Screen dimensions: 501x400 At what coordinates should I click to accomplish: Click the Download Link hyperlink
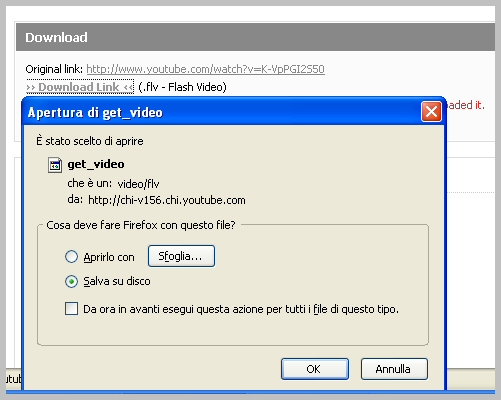[x=80, y=87]
